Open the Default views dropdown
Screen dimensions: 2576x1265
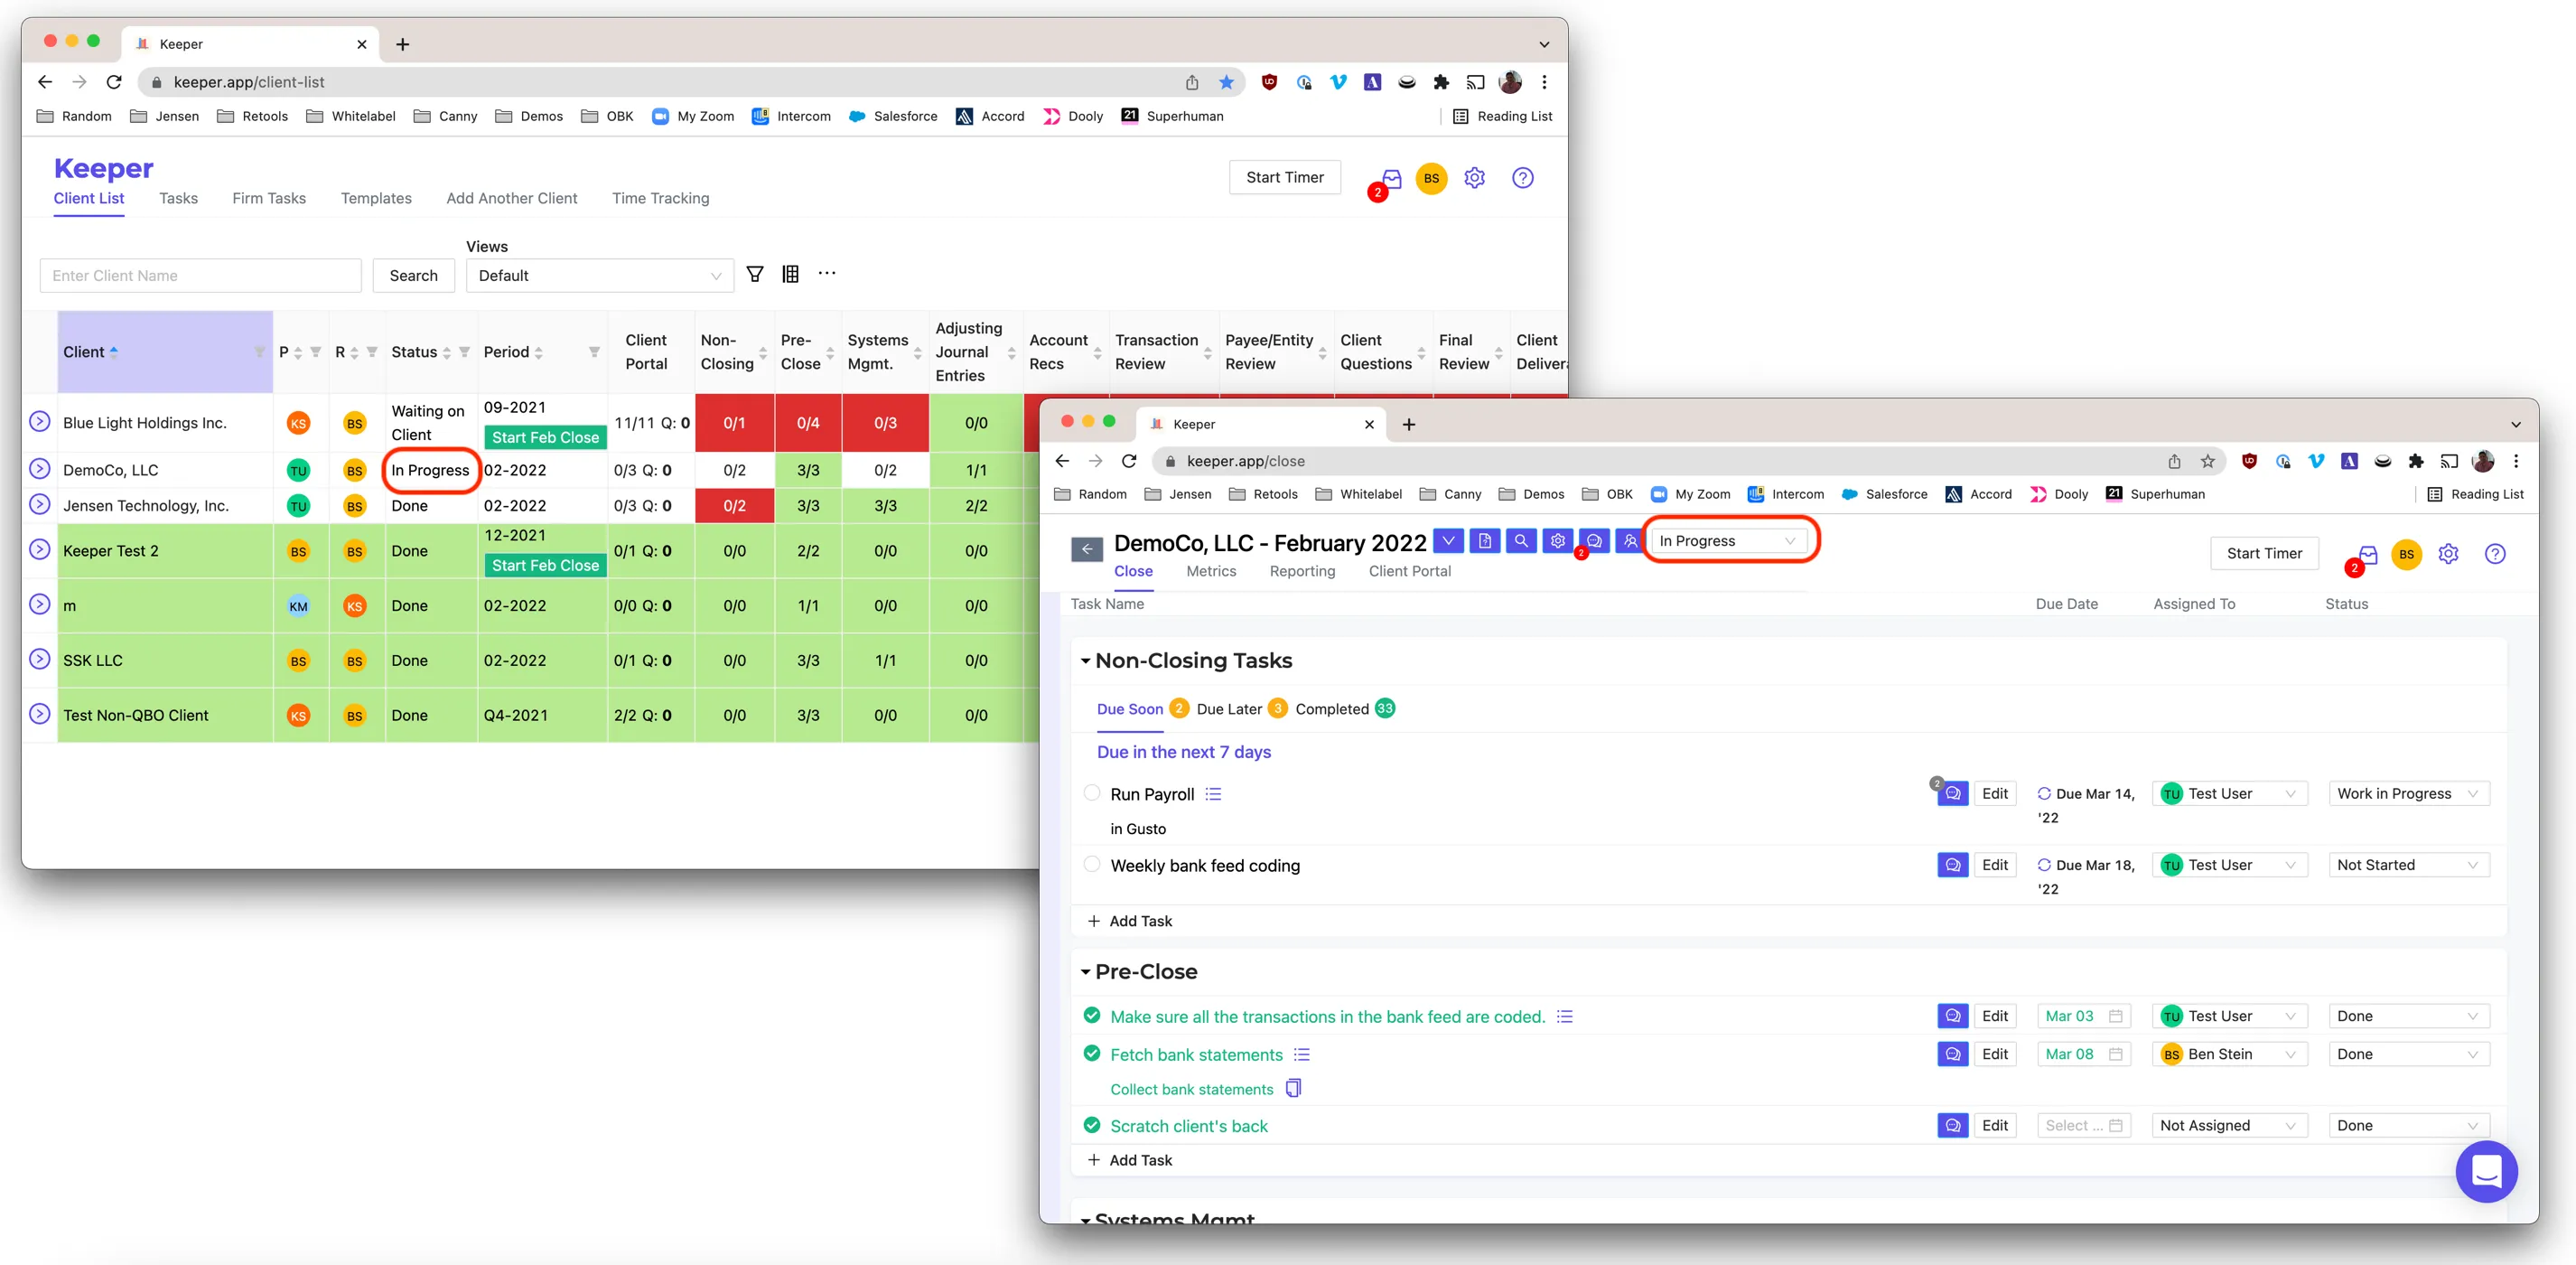pyautogui.click(x=599, y=275)
